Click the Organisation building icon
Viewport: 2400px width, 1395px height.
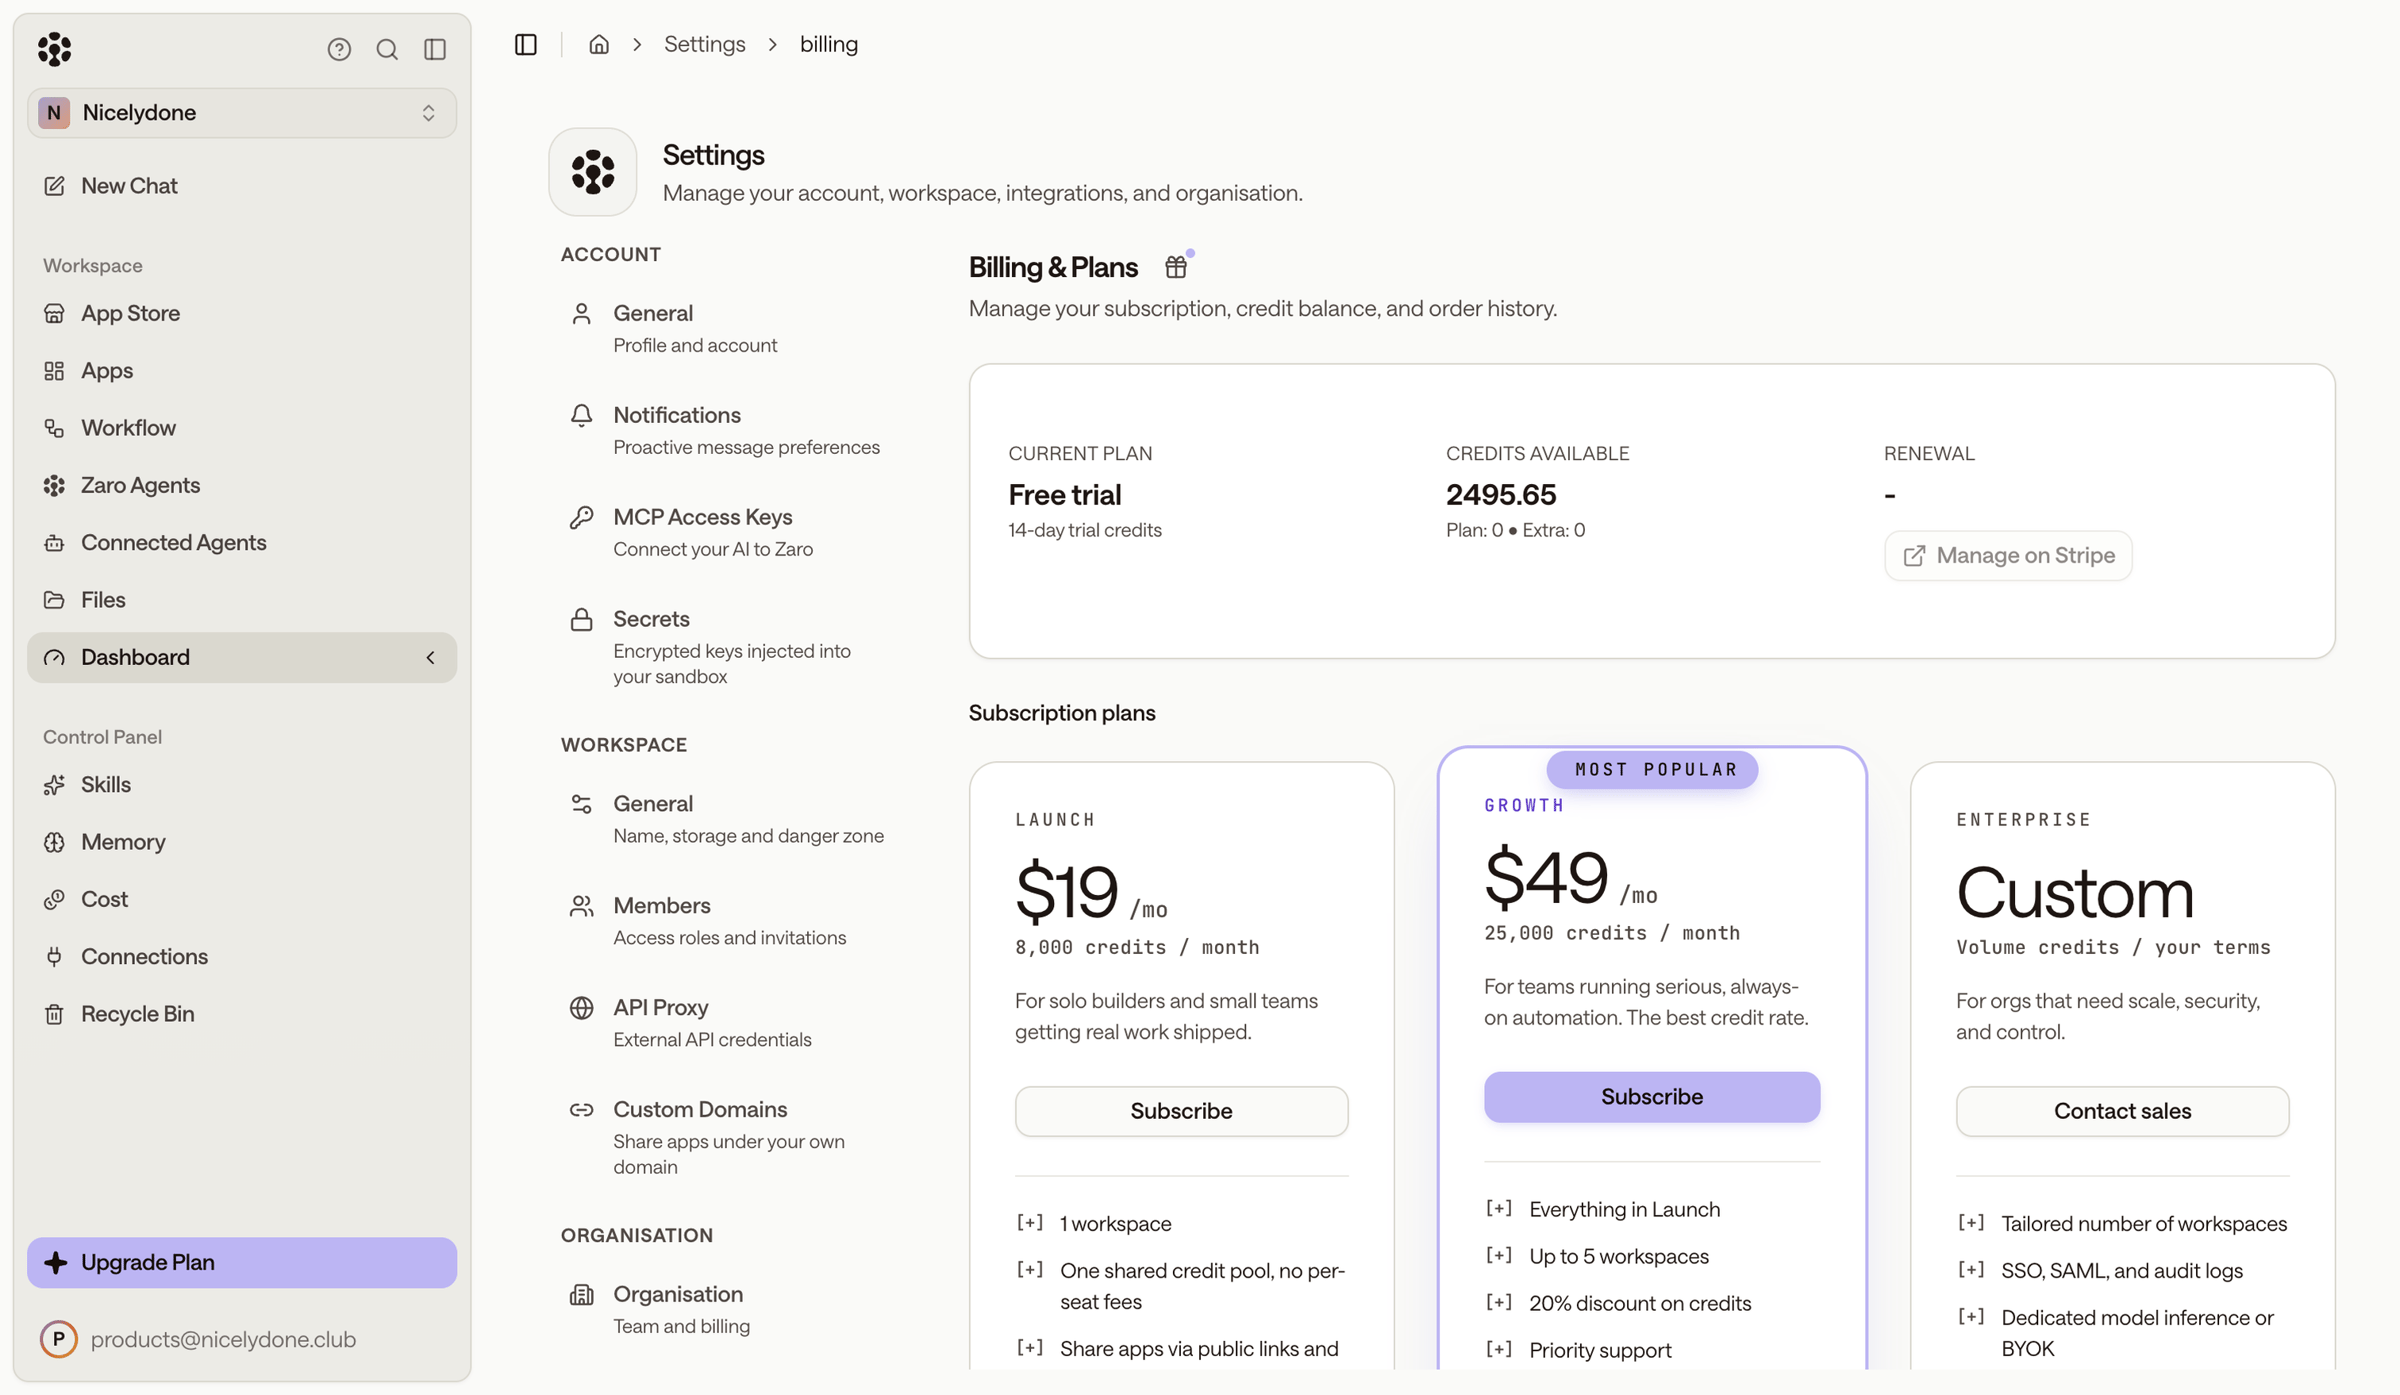[581, 1295]
